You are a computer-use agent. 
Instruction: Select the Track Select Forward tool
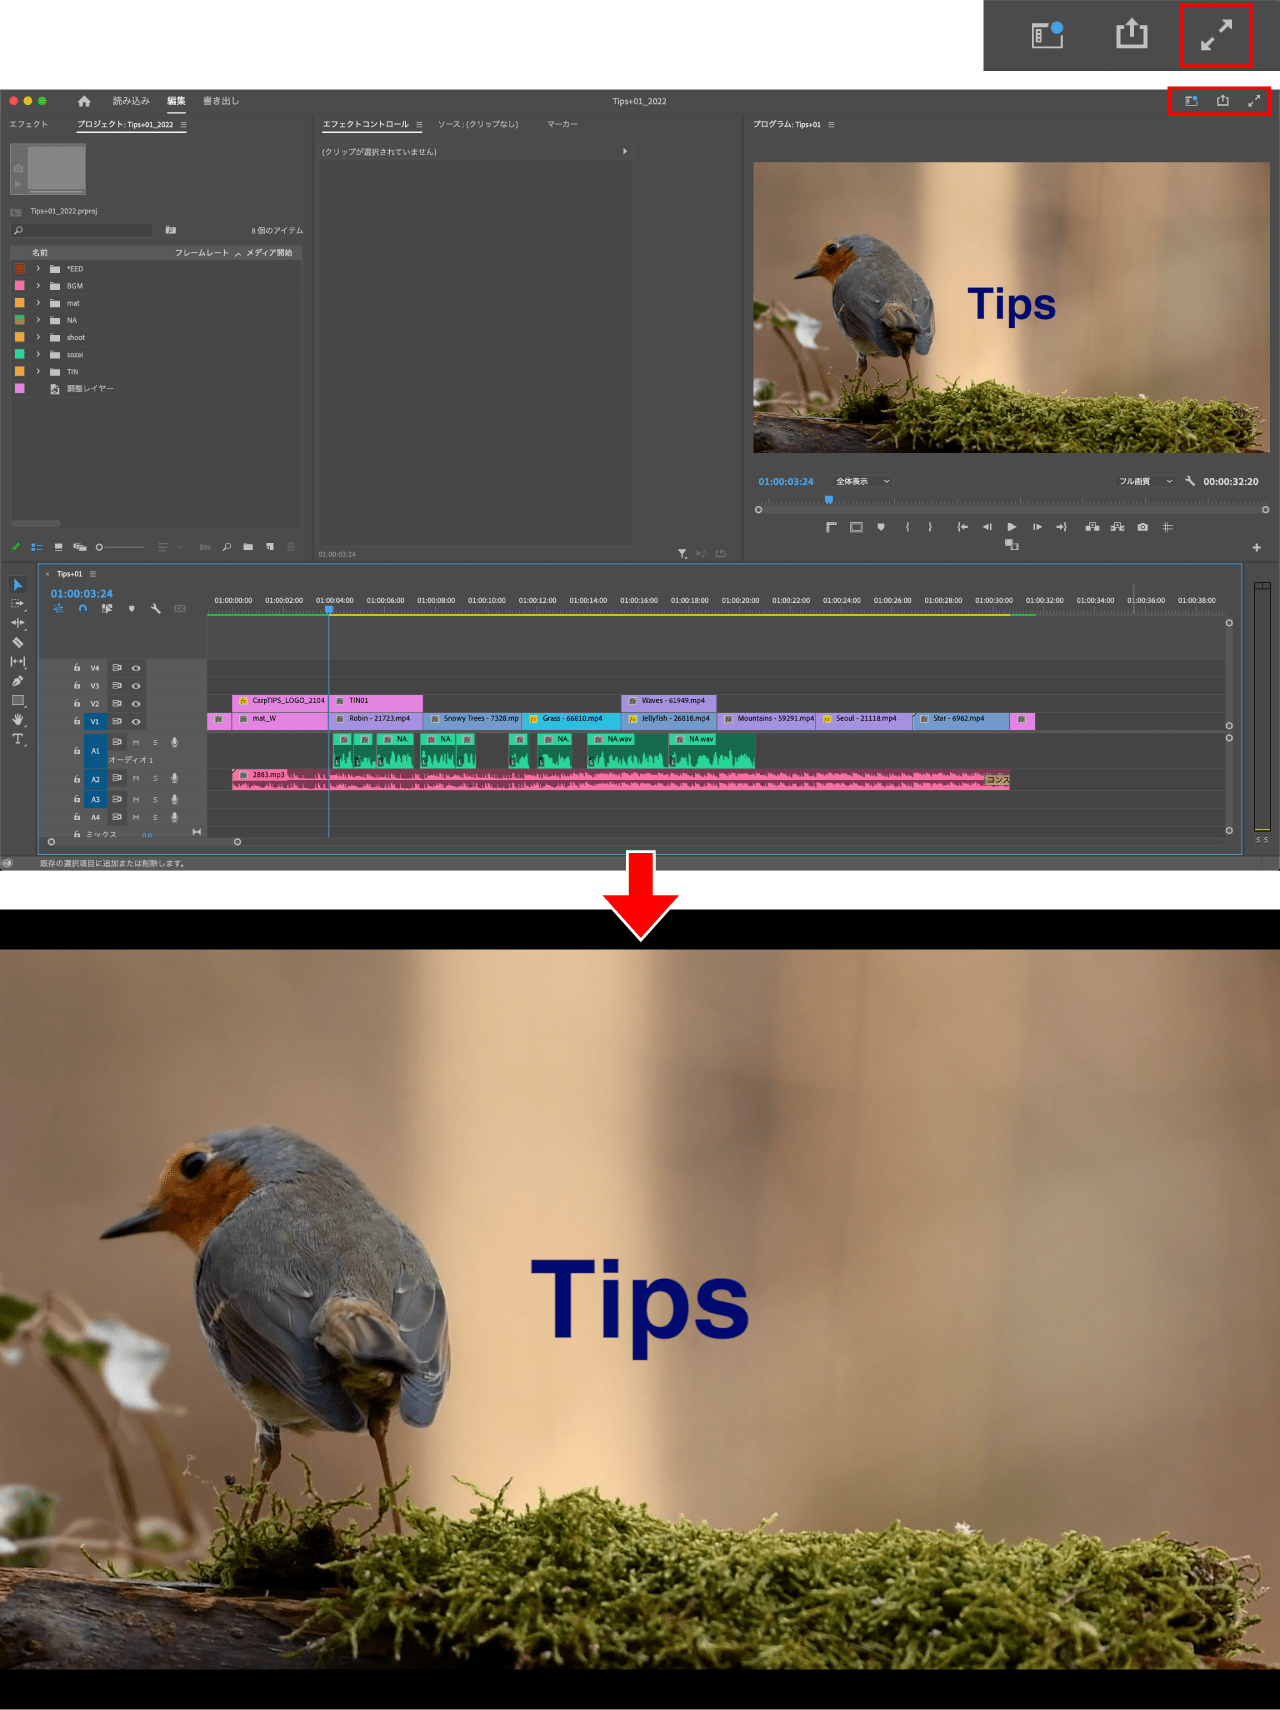coord(18,604)
